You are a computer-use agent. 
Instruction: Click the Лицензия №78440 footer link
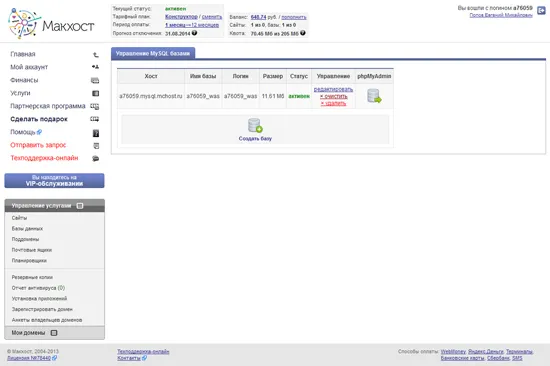click(29, 358)
